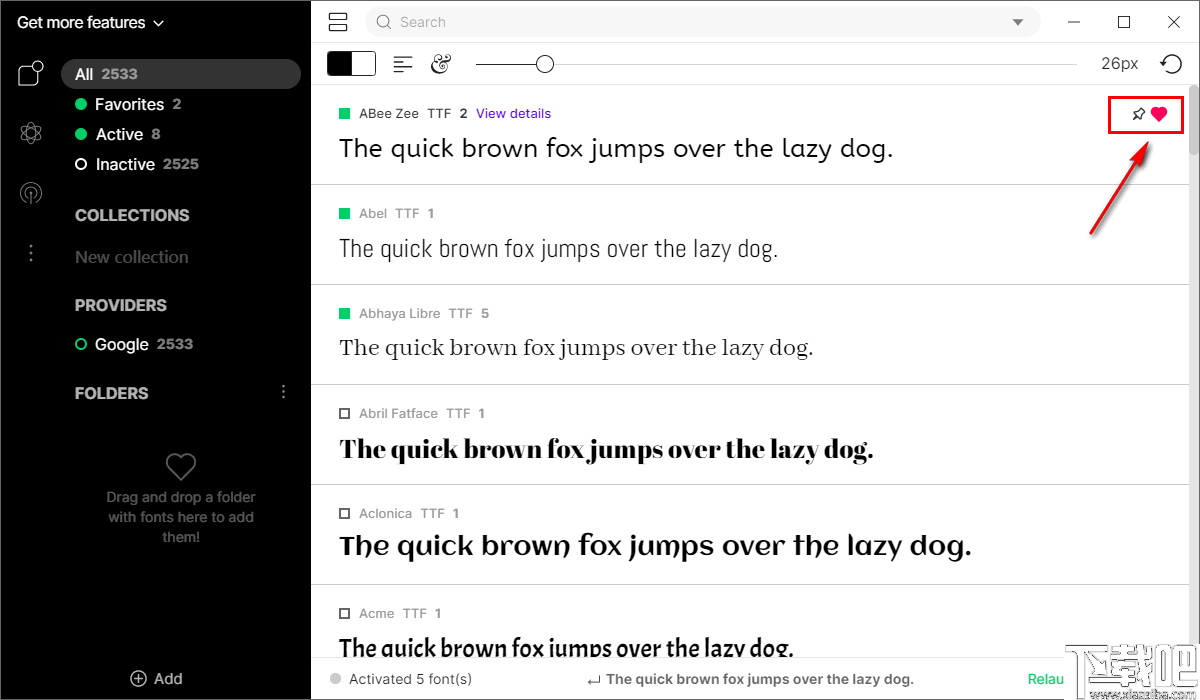Image resolution: width=1200 pixels, height=700 pixels.
Task: Select the All 2533 fonts filter
Action: pyautogui.click(x=181, y=74)
